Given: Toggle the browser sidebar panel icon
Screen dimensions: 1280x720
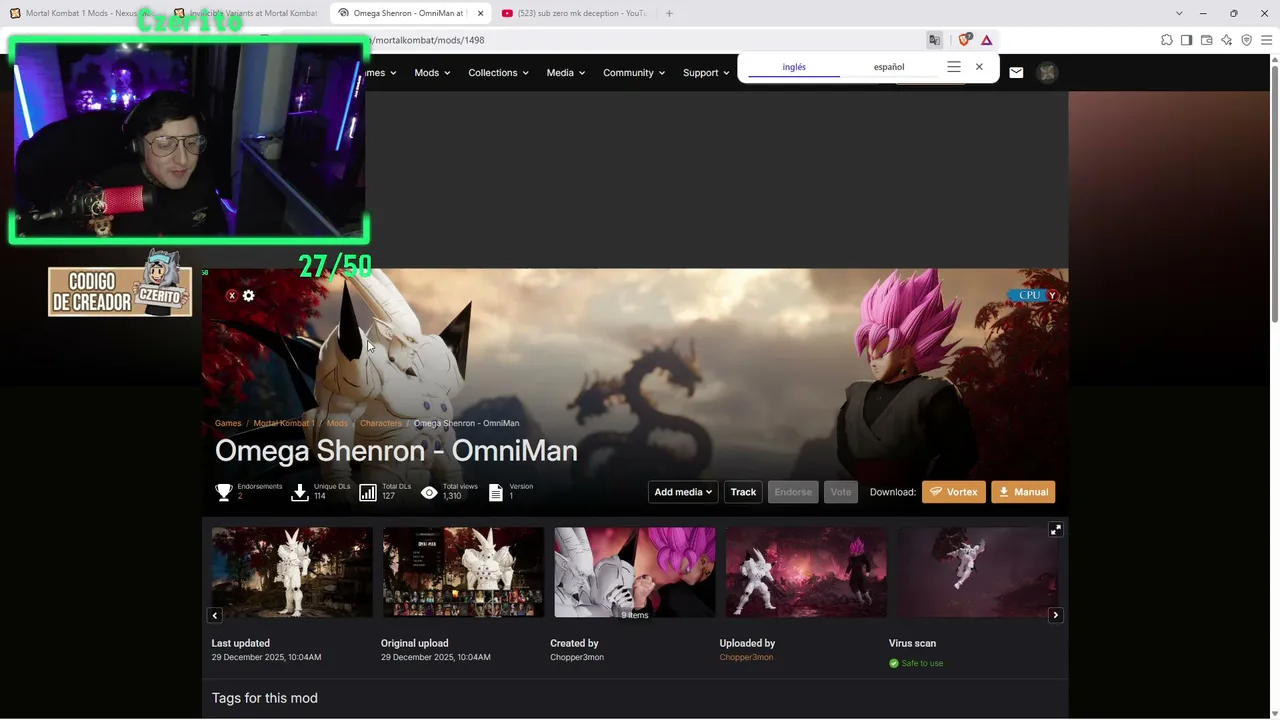Looking at the screenshot, I should coord(1187,40).
